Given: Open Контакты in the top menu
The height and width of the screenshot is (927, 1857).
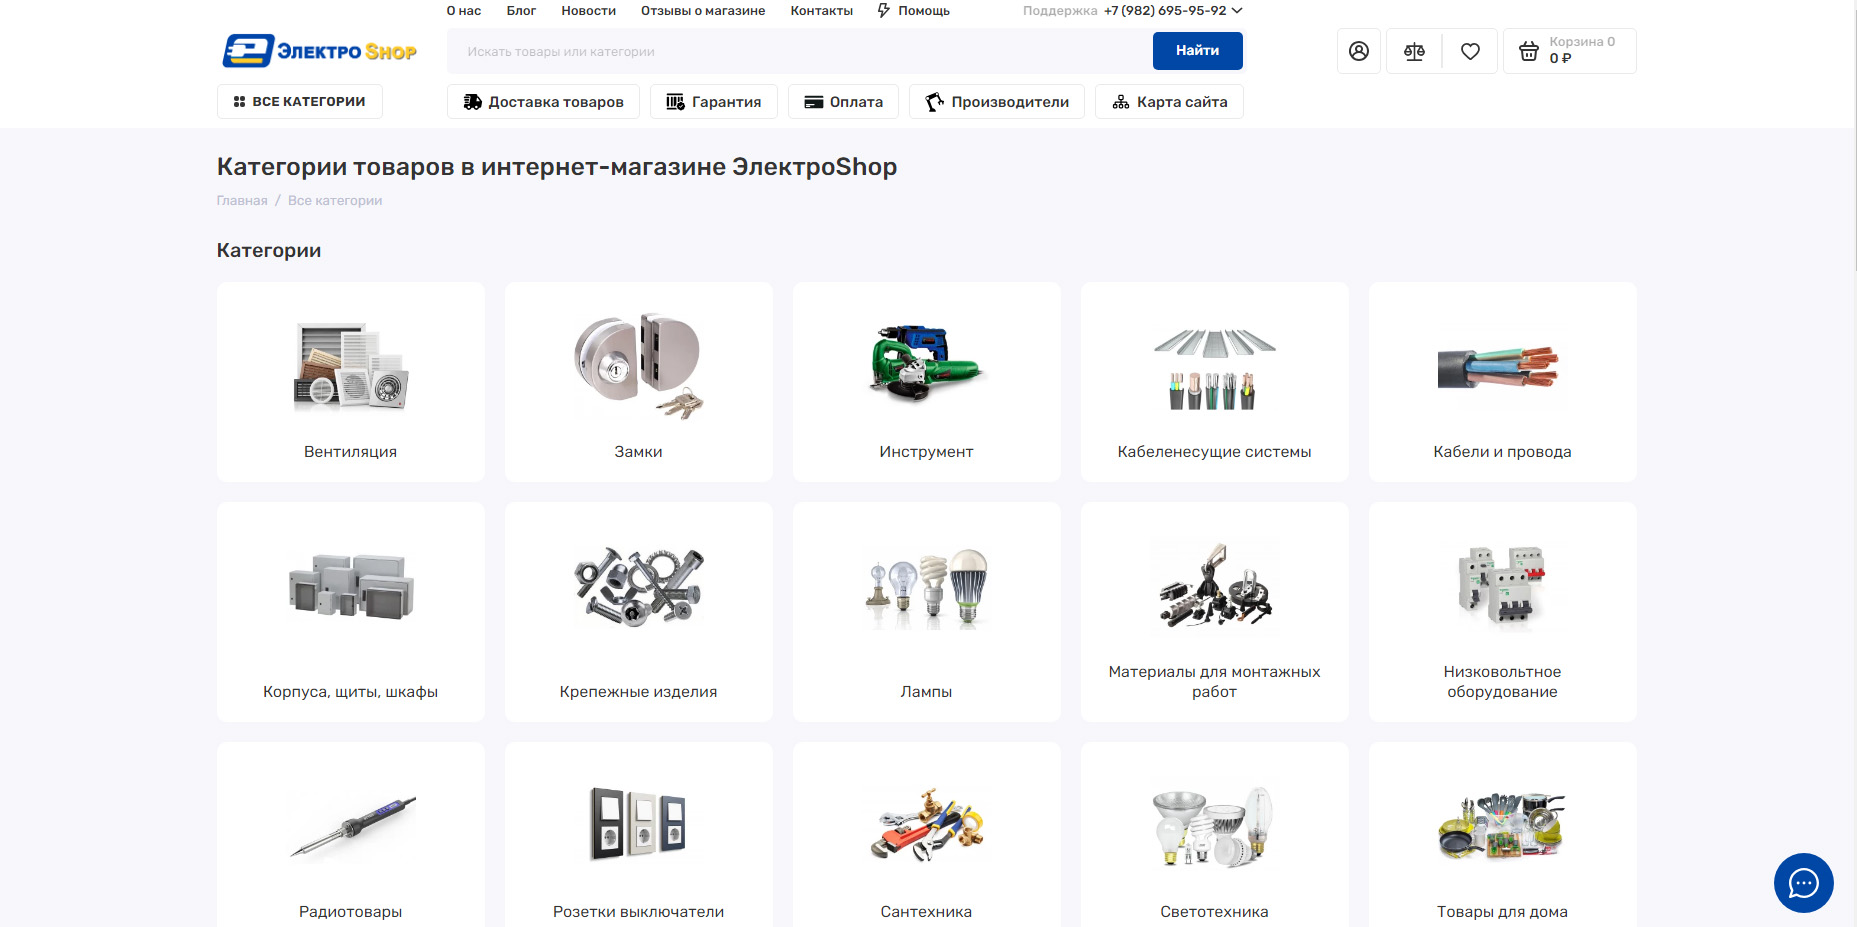Looking at the screenshot, I should pos(822,10).
